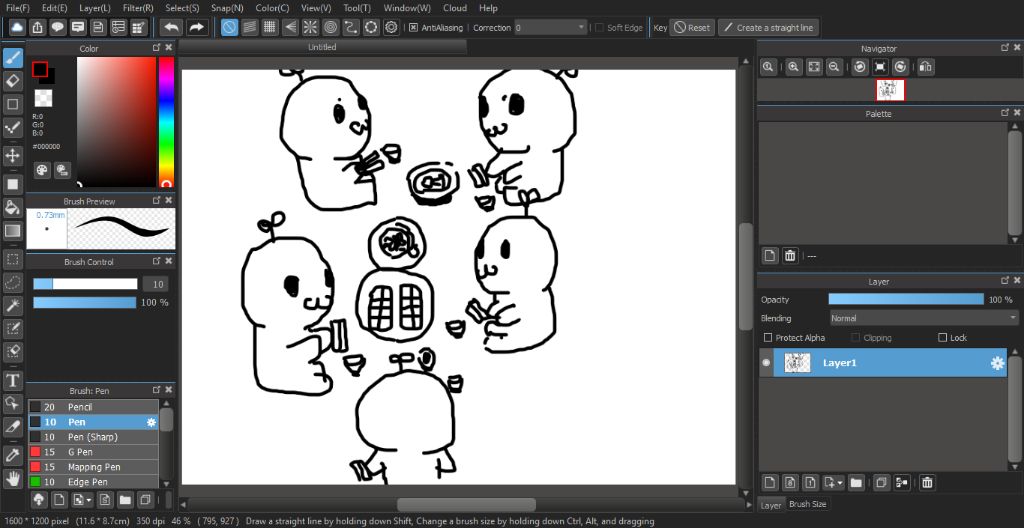The height and width of the screenshot is (528, 1024).
Task: Select the Hand tool
Action: 12,478
